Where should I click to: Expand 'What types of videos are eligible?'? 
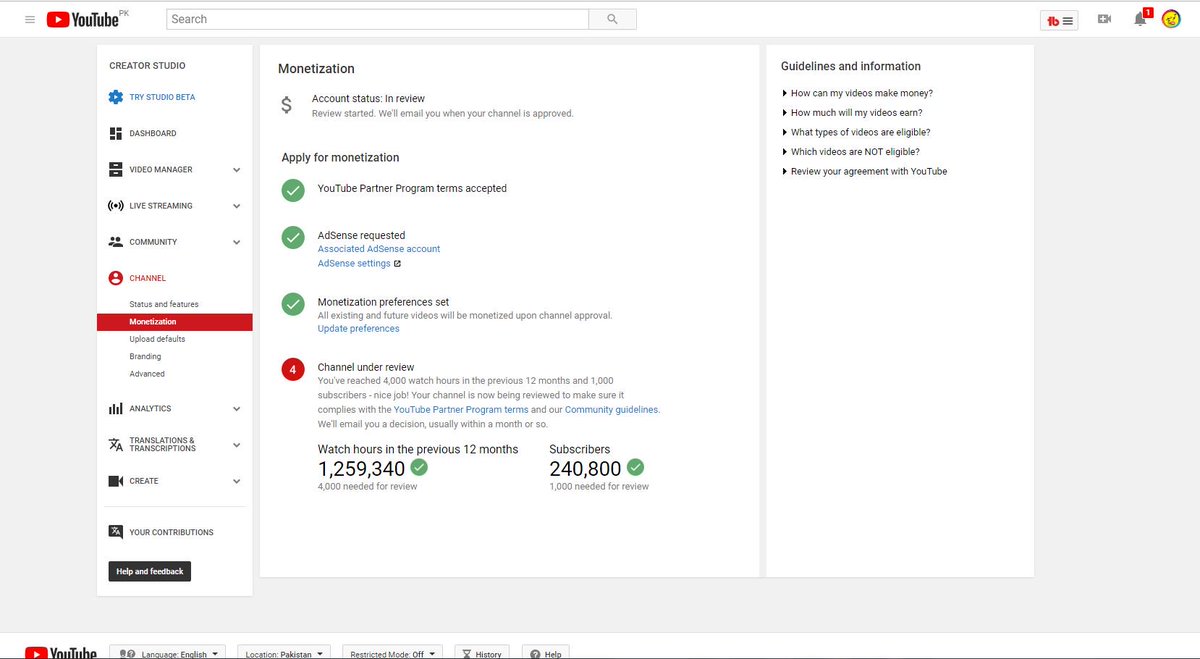tap(856, 132)
